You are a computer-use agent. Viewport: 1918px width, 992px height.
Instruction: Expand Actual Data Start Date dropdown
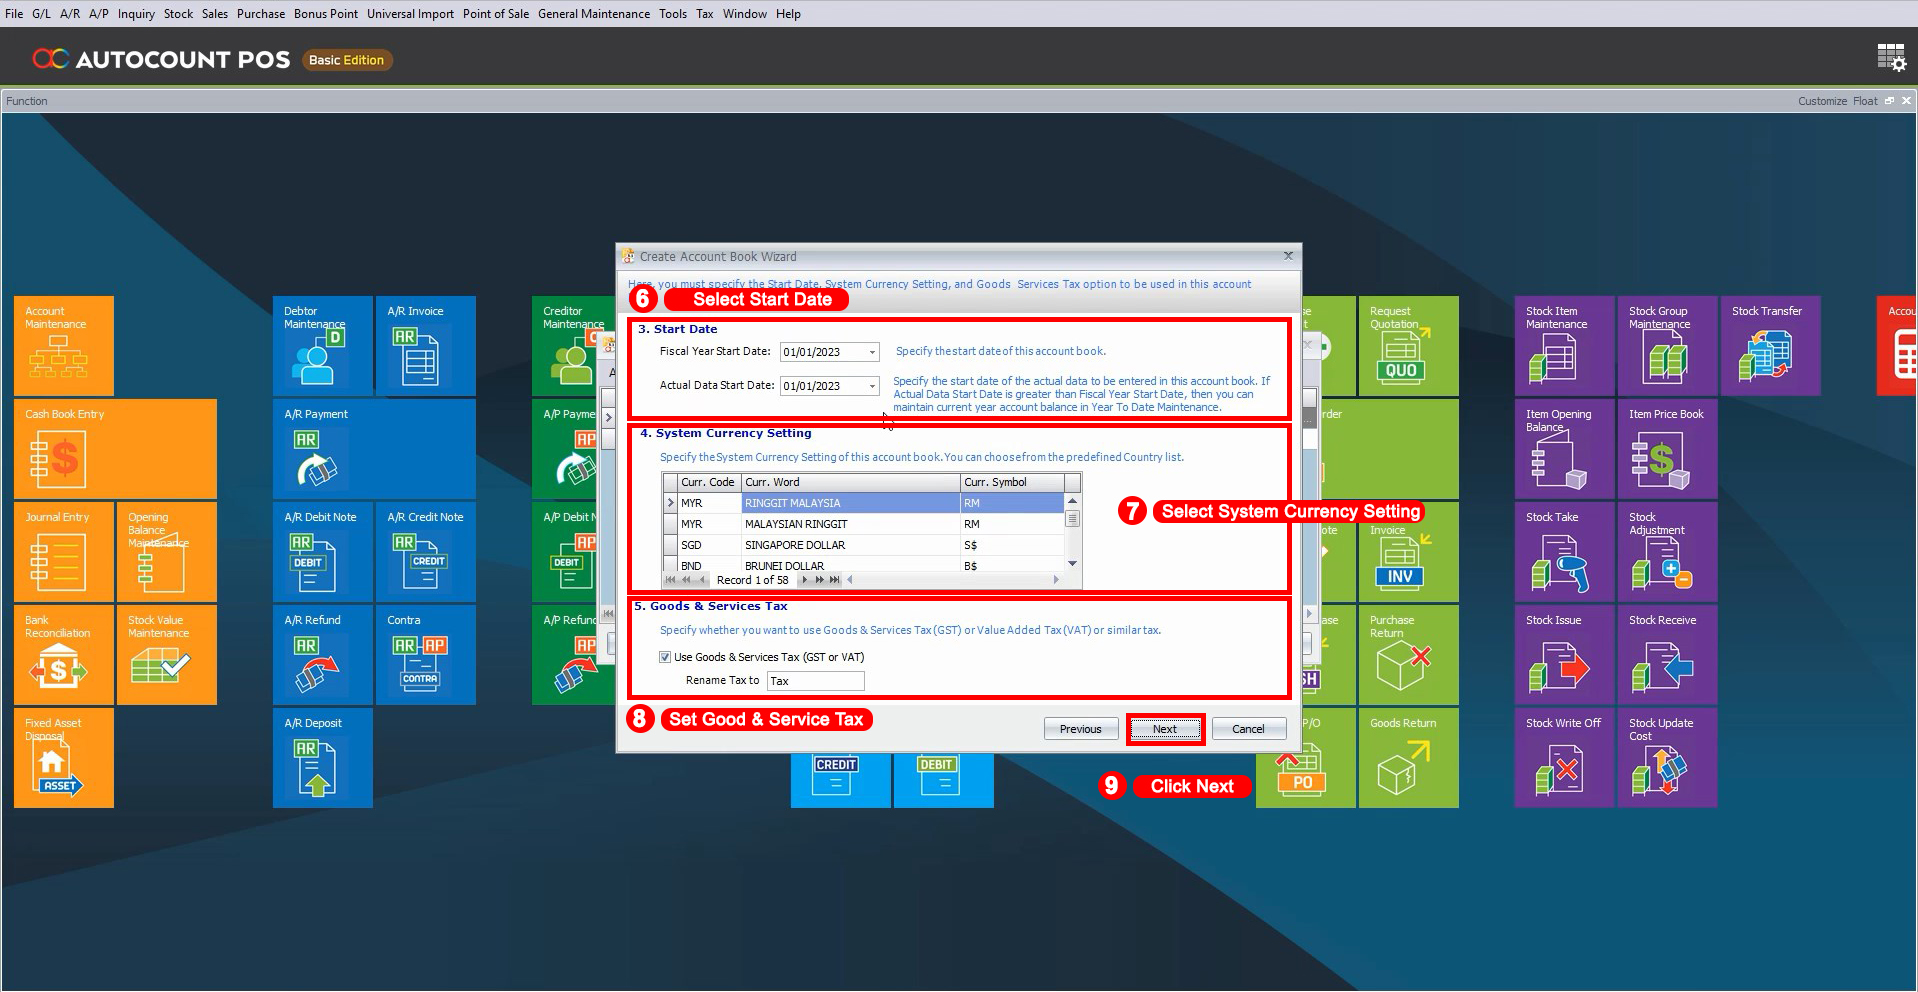[872, 386]
